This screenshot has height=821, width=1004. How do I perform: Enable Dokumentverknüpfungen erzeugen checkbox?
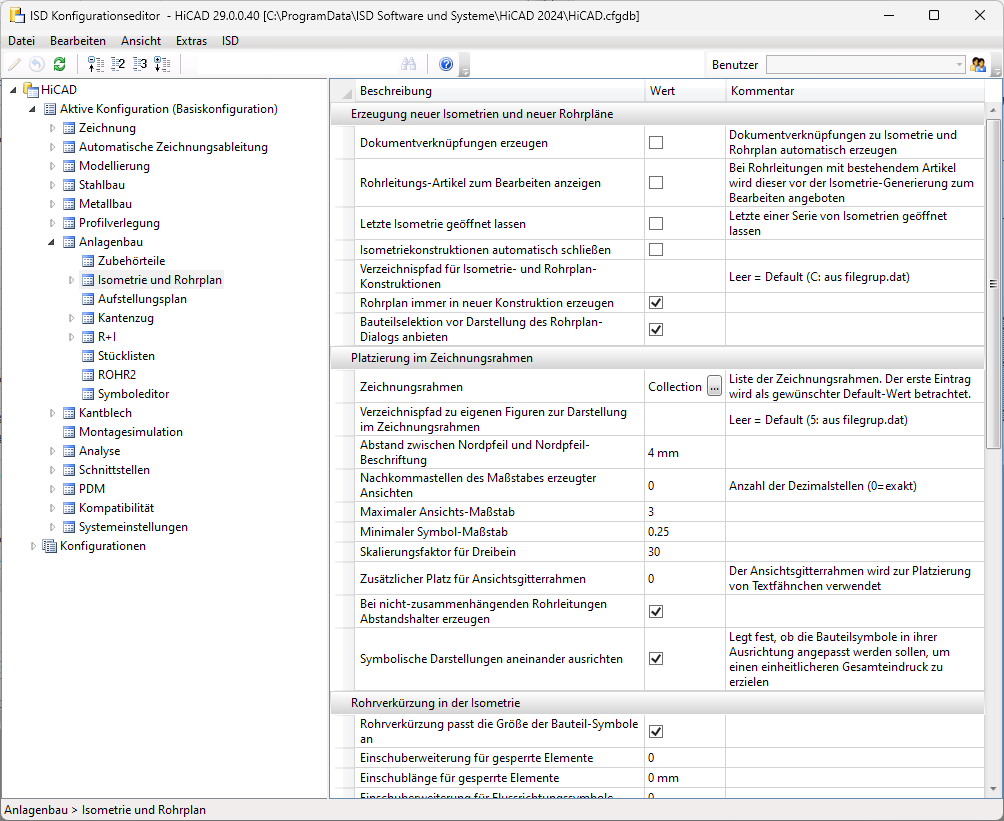(656, 142)
